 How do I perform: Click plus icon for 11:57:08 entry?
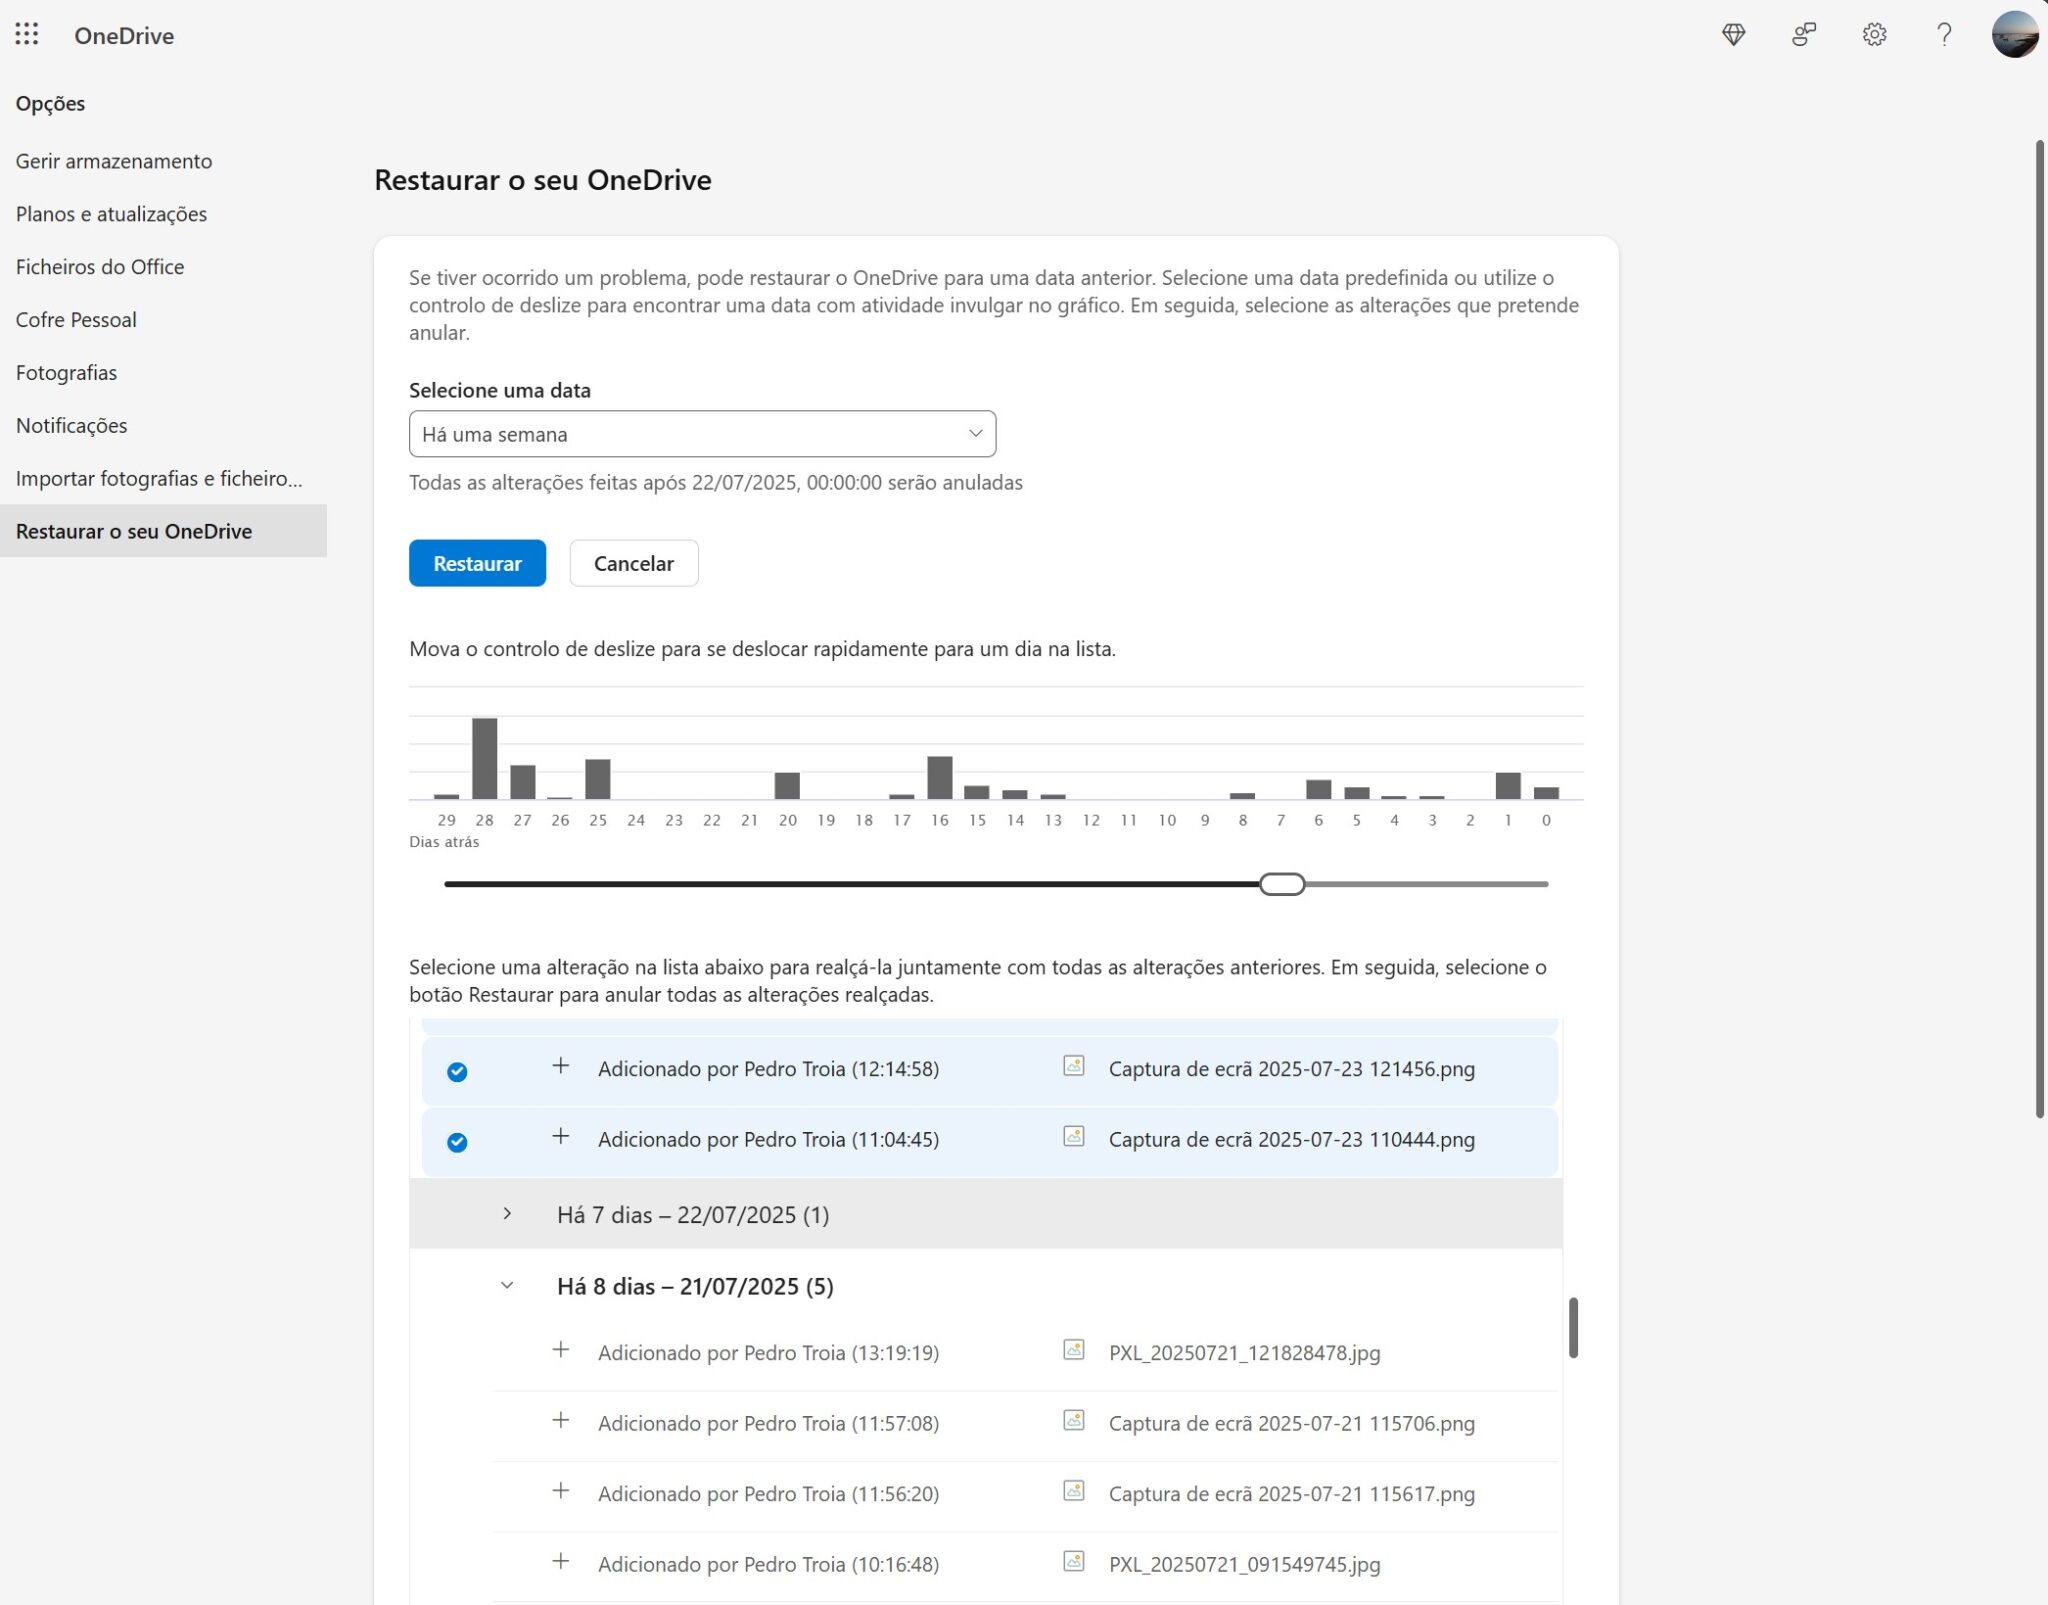pyautogui.click(x=561, y=1421)
